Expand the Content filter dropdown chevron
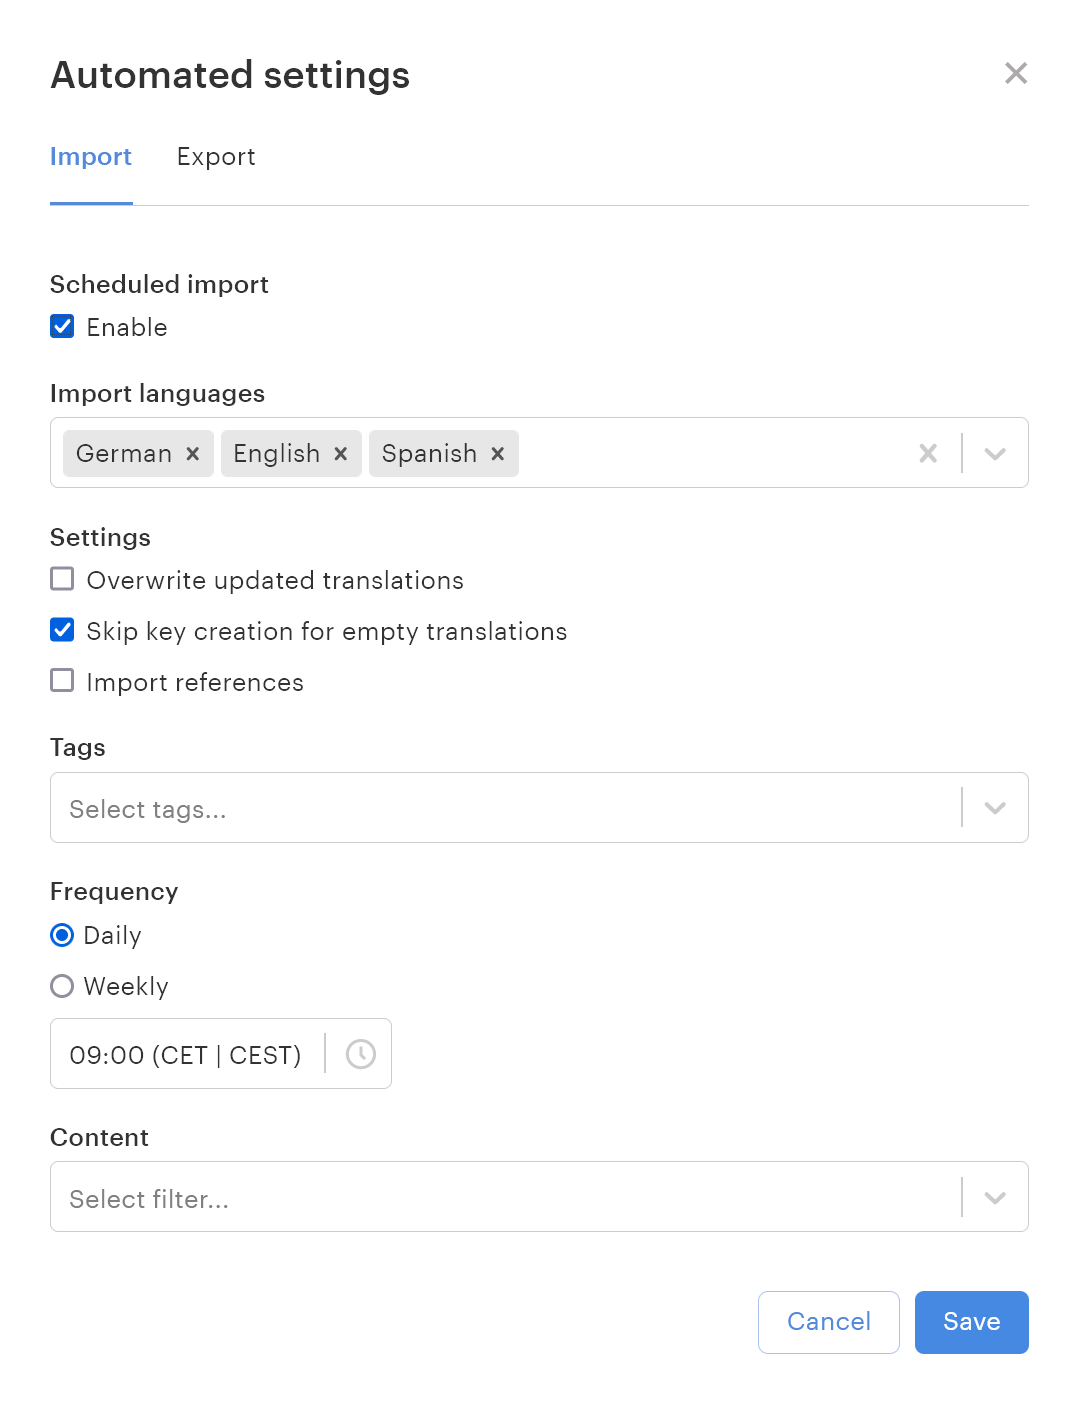This screenshot has height=1403, width=1081. (995, 1197)
